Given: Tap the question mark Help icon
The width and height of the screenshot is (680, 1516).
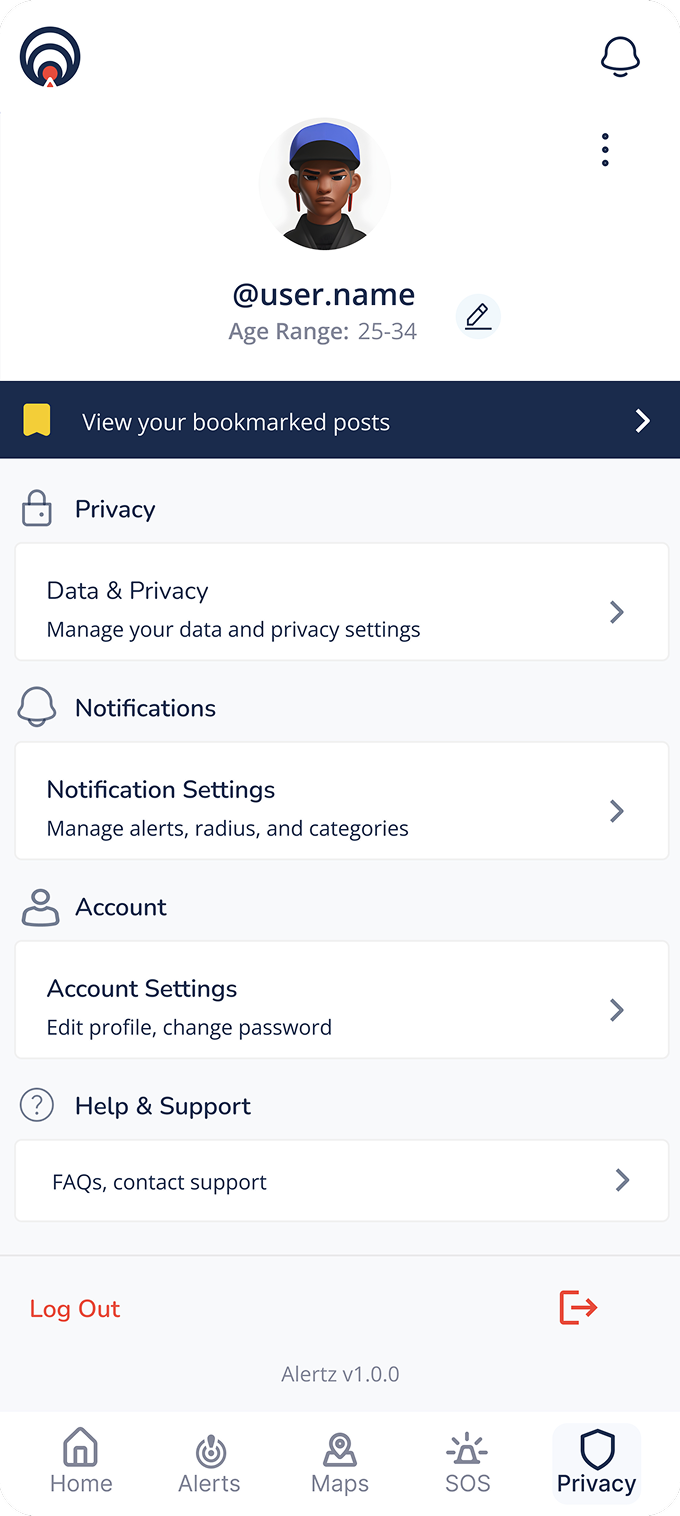Looking at the screenshot, I should (37, 1105).
